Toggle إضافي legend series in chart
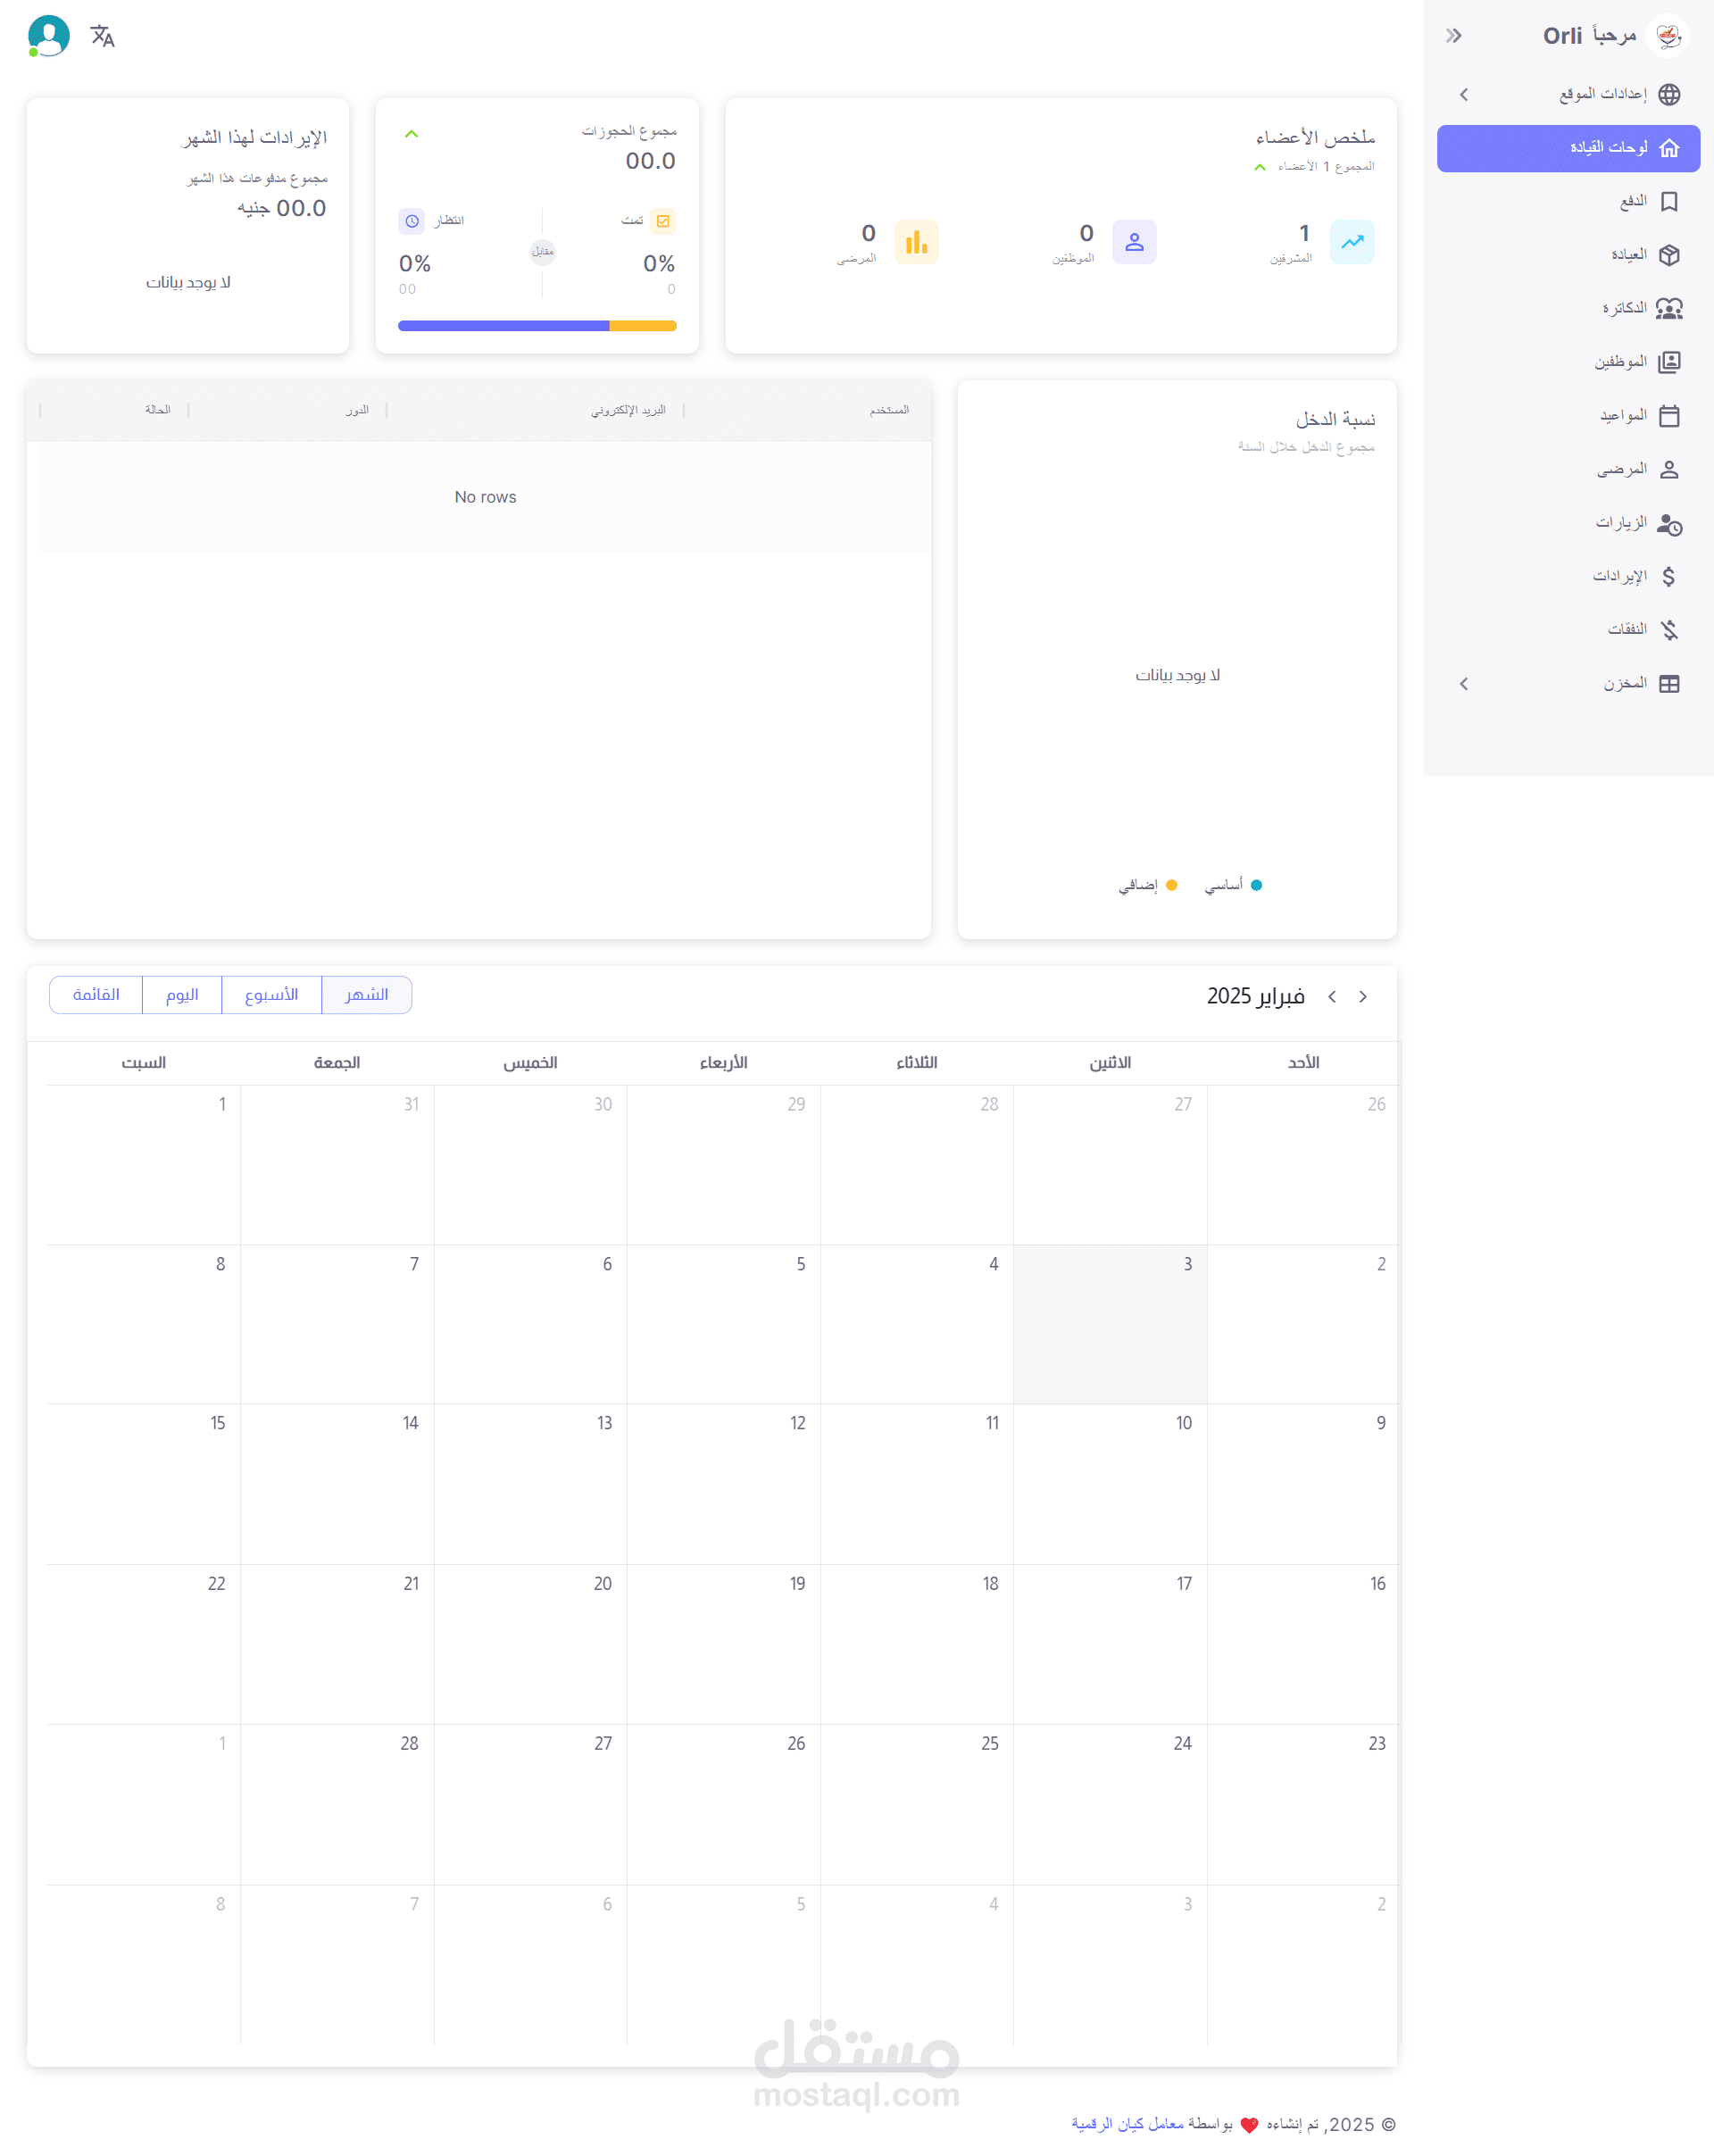Viewport: 1714px width, 2156px height. [1148, 885]
